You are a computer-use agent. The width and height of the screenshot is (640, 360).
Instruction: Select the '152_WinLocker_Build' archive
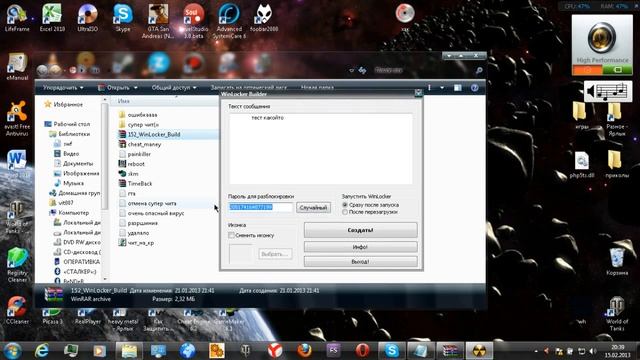pos(153,134)
